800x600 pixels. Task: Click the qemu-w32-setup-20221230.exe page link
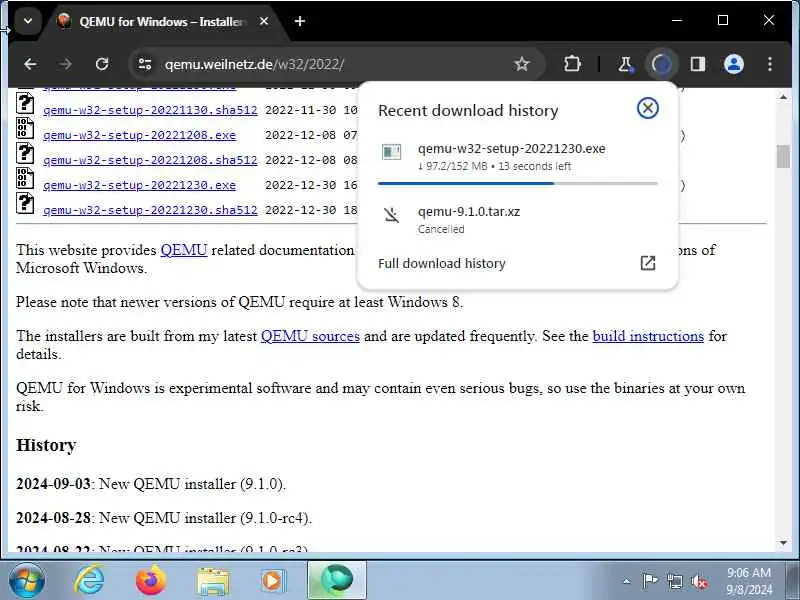[139, 185]
